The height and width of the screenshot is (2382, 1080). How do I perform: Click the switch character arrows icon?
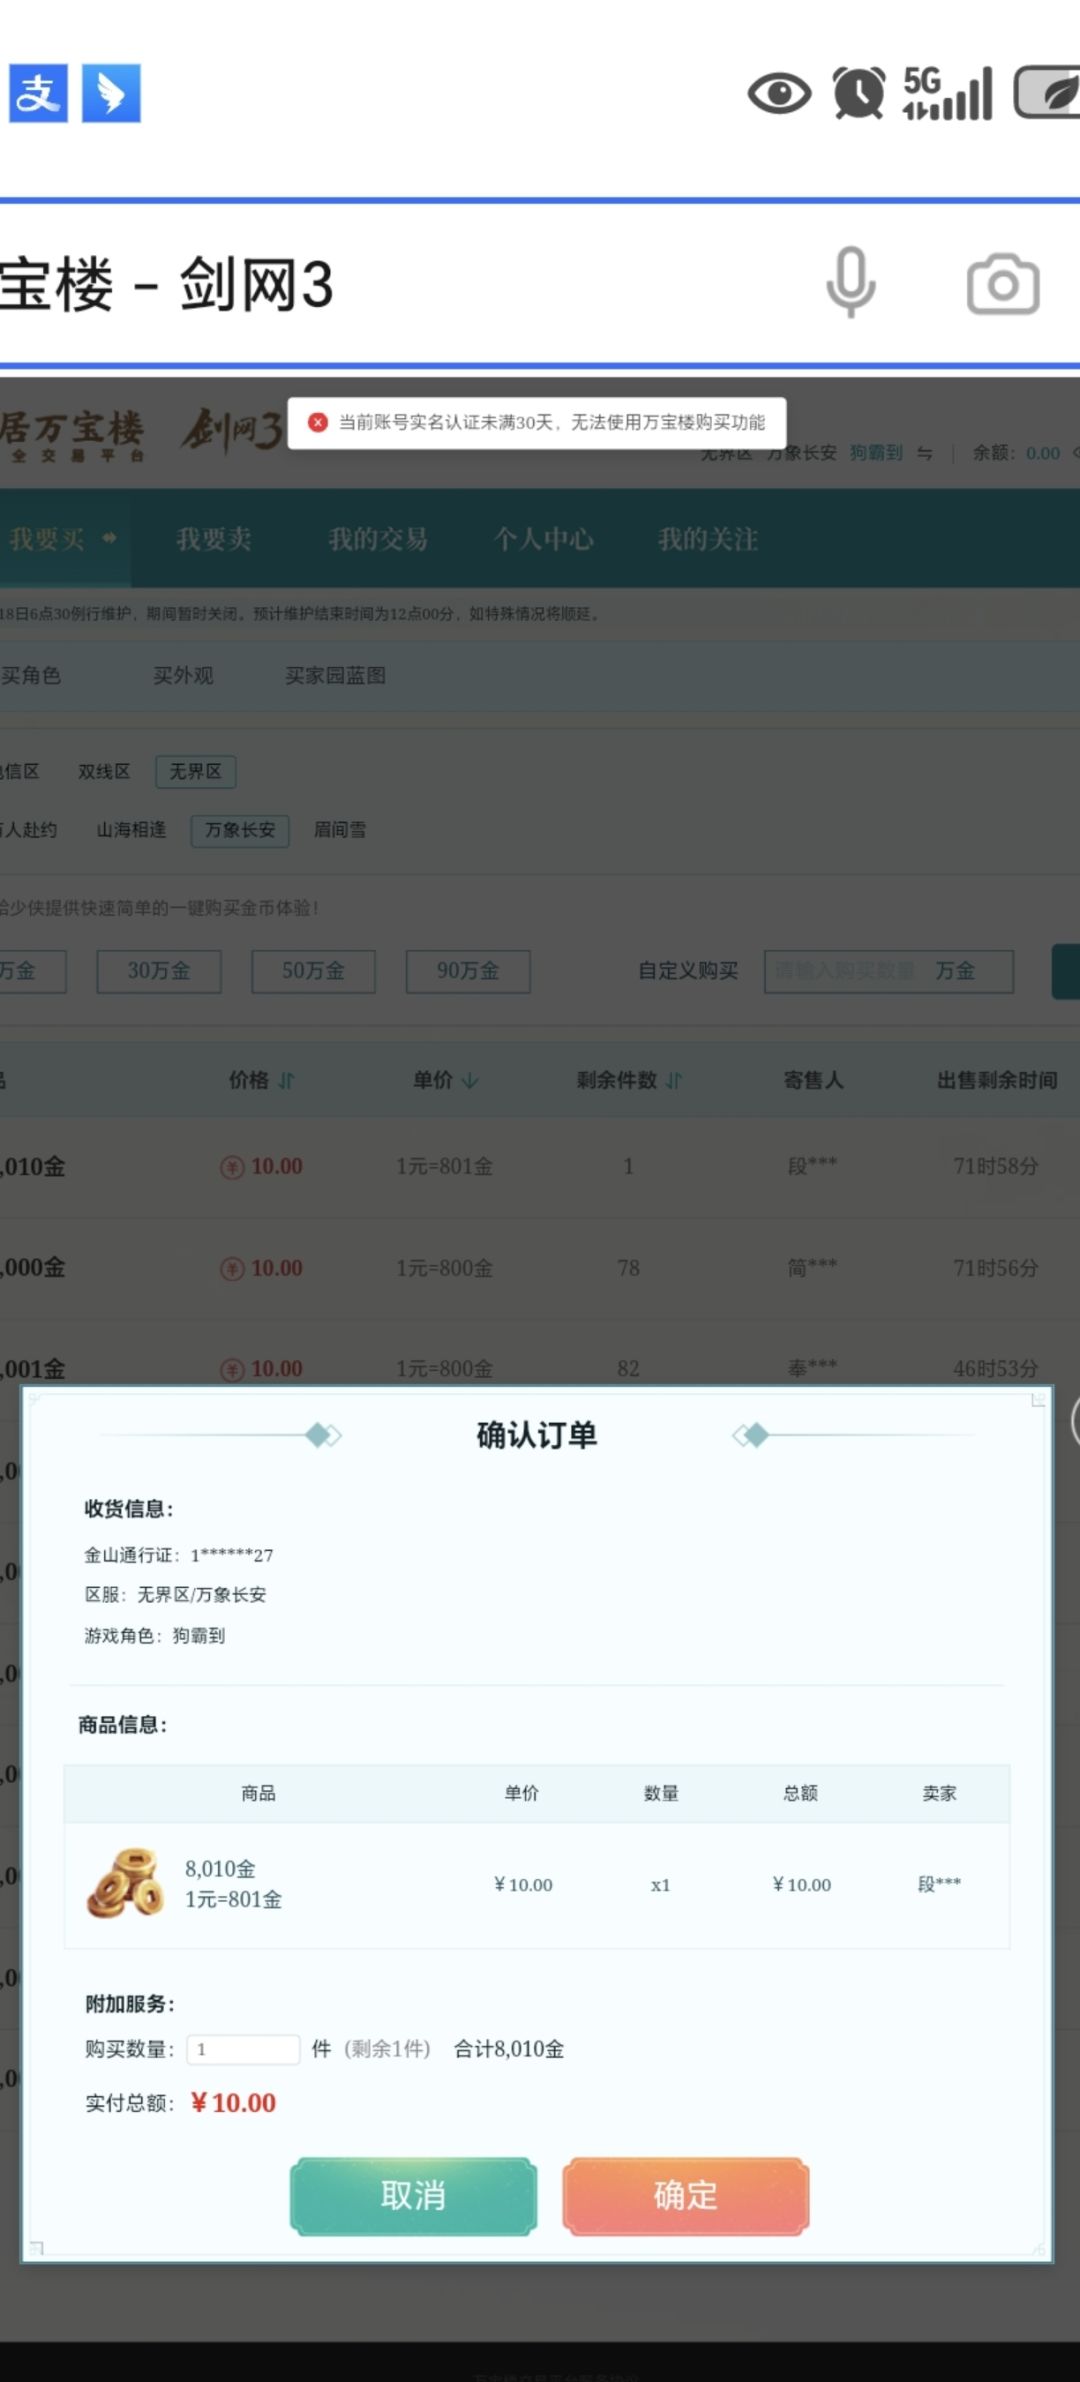click(925, 453)
